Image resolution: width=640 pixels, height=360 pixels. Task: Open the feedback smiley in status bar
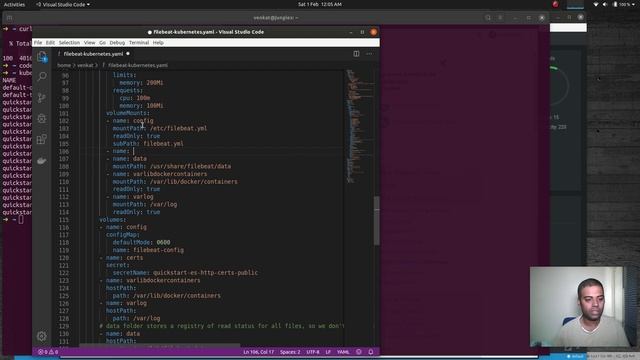(x=359, y=352)
